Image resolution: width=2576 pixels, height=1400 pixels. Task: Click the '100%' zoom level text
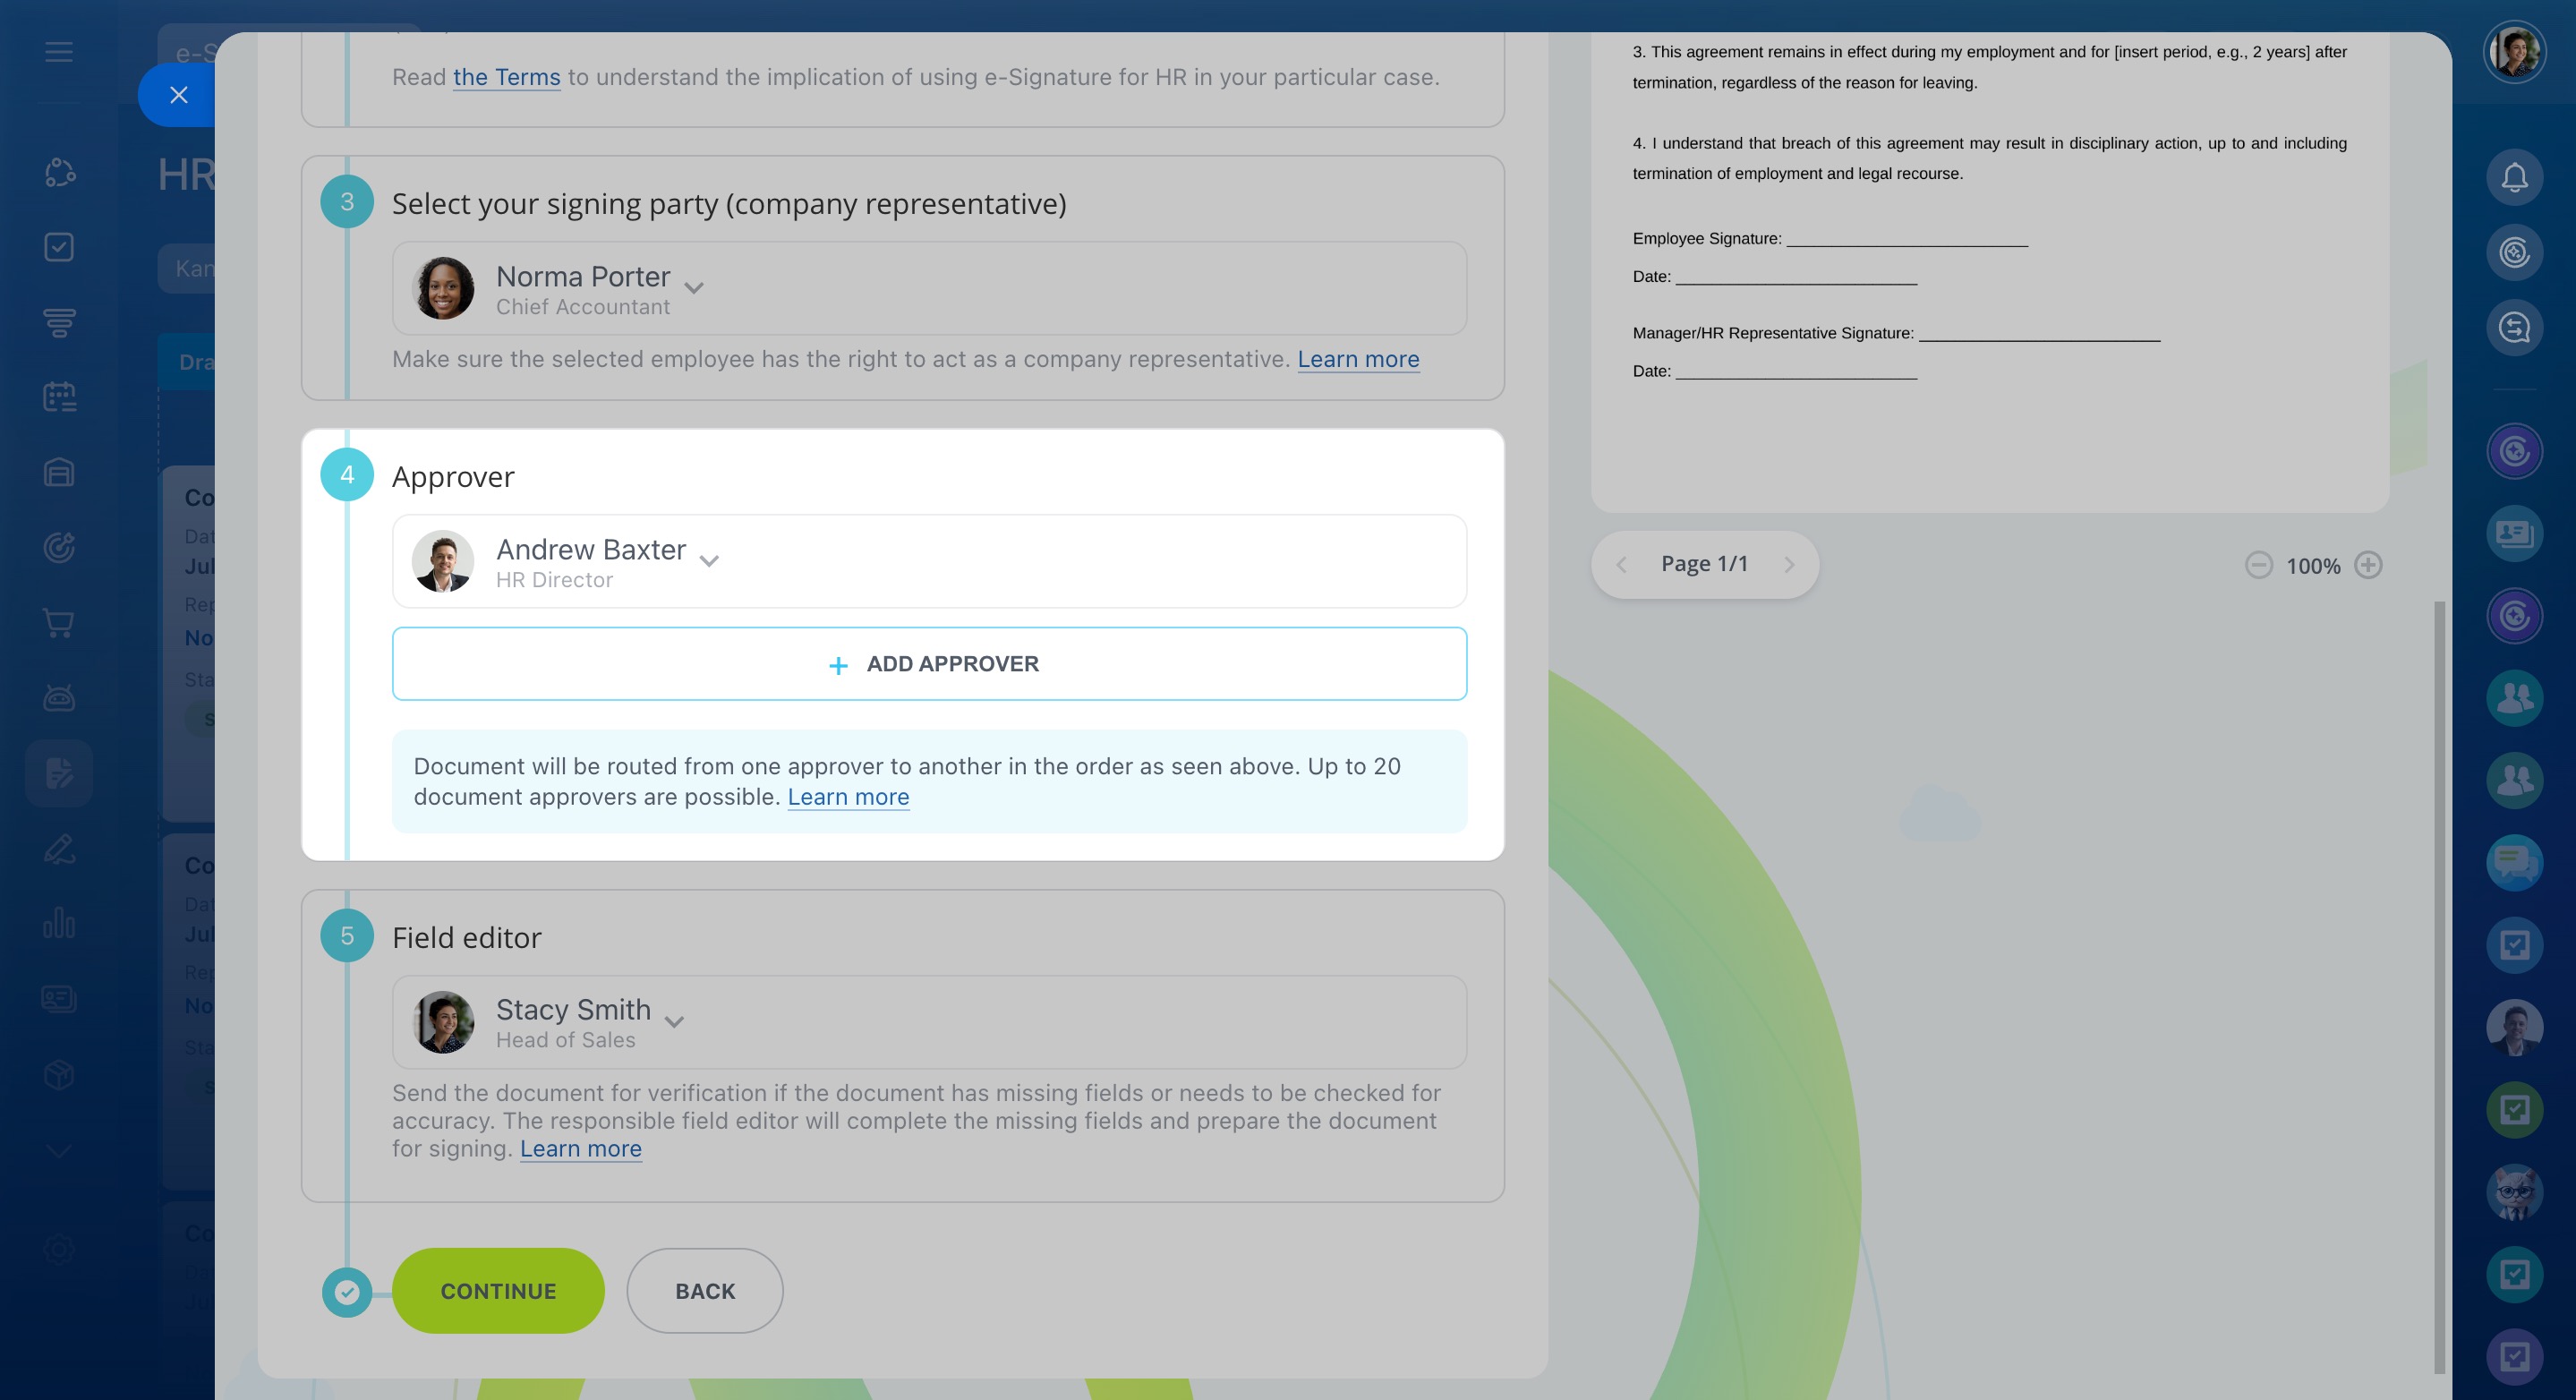[x=2313, y=566]
